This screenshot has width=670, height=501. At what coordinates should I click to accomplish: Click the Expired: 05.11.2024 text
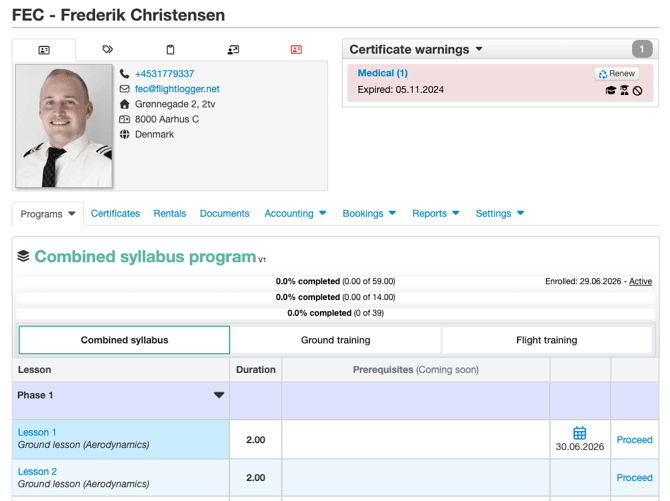click(400, 90)
